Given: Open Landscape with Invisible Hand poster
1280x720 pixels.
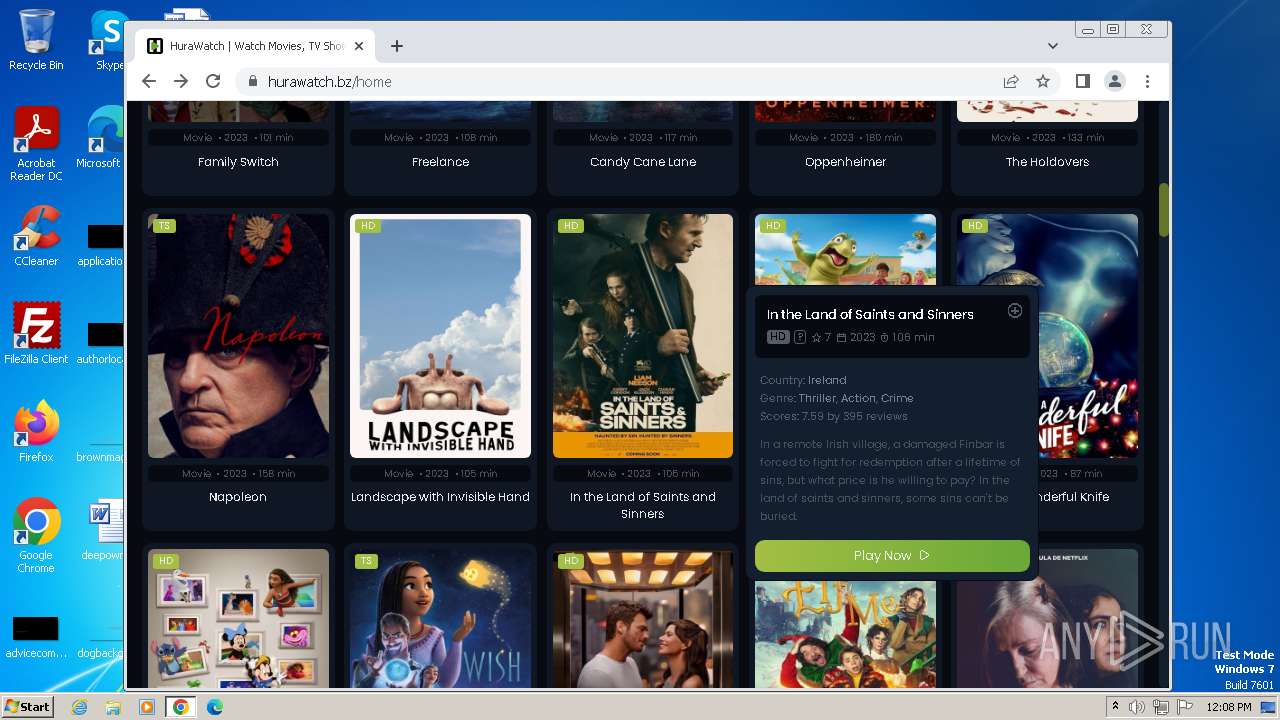Looking at the screenshot, I should pos(440,336).
